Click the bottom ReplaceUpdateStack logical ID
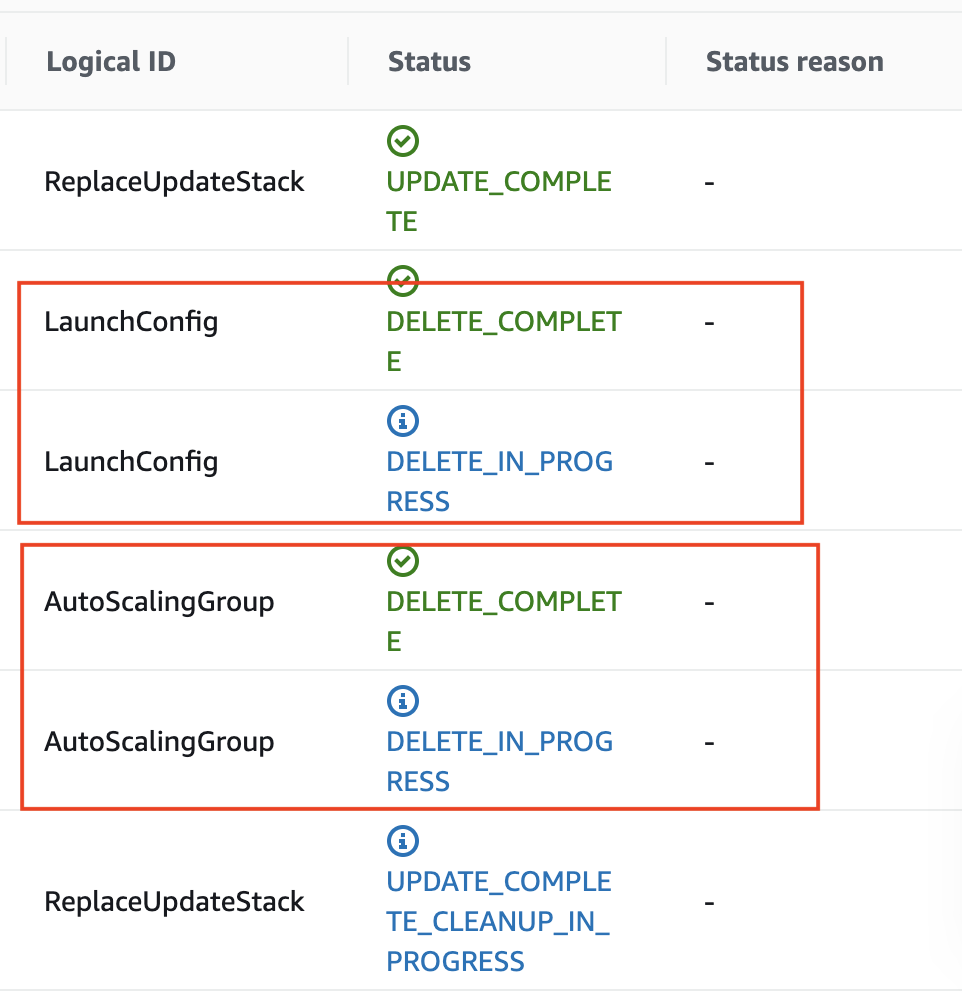The height and width of the screenshot is (994, 962). click(174, 902)
